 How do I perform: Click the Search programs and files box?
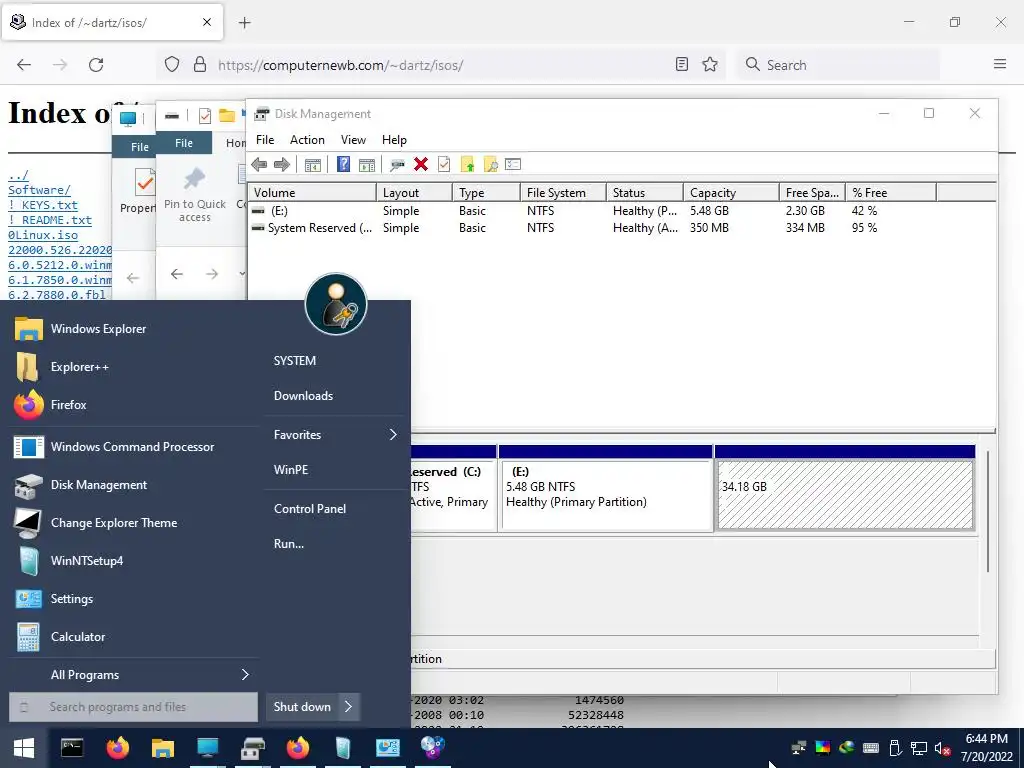[x=133, y=707]
